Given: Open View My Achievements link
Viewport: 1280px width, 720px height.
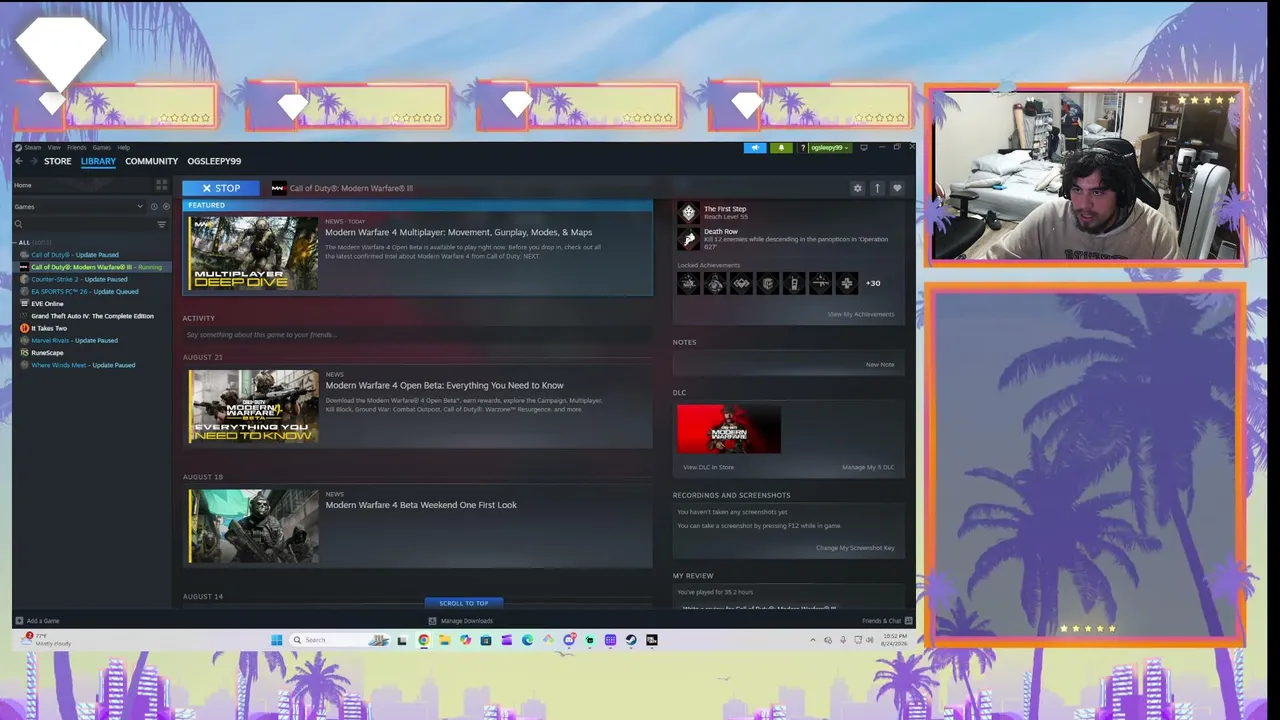Looking at the screenshot, I should [x=860, y=314].
